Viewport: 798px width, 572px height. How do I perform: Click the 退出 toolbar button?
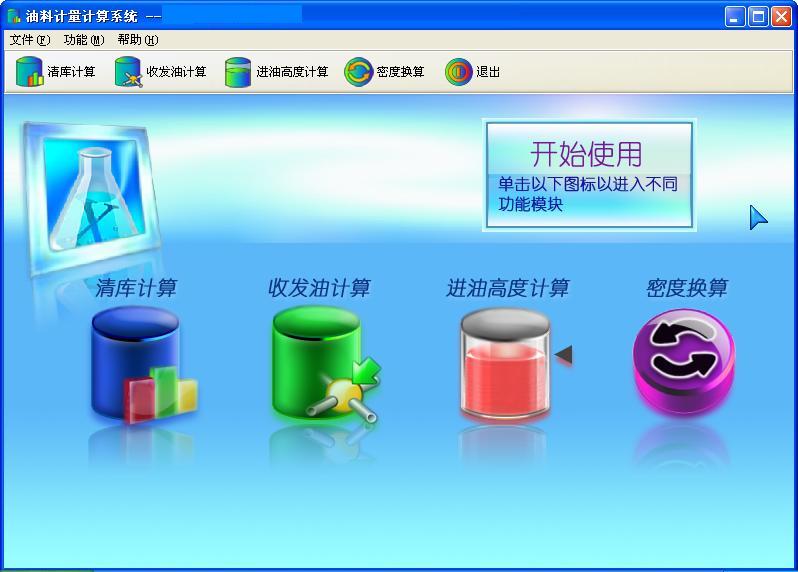(472, 72)
